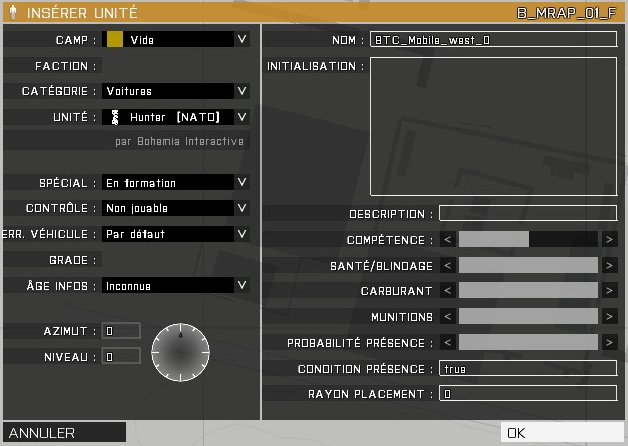Click the carburant slider bar
Viewport: 628px width, 446px height.
[528, 291]
